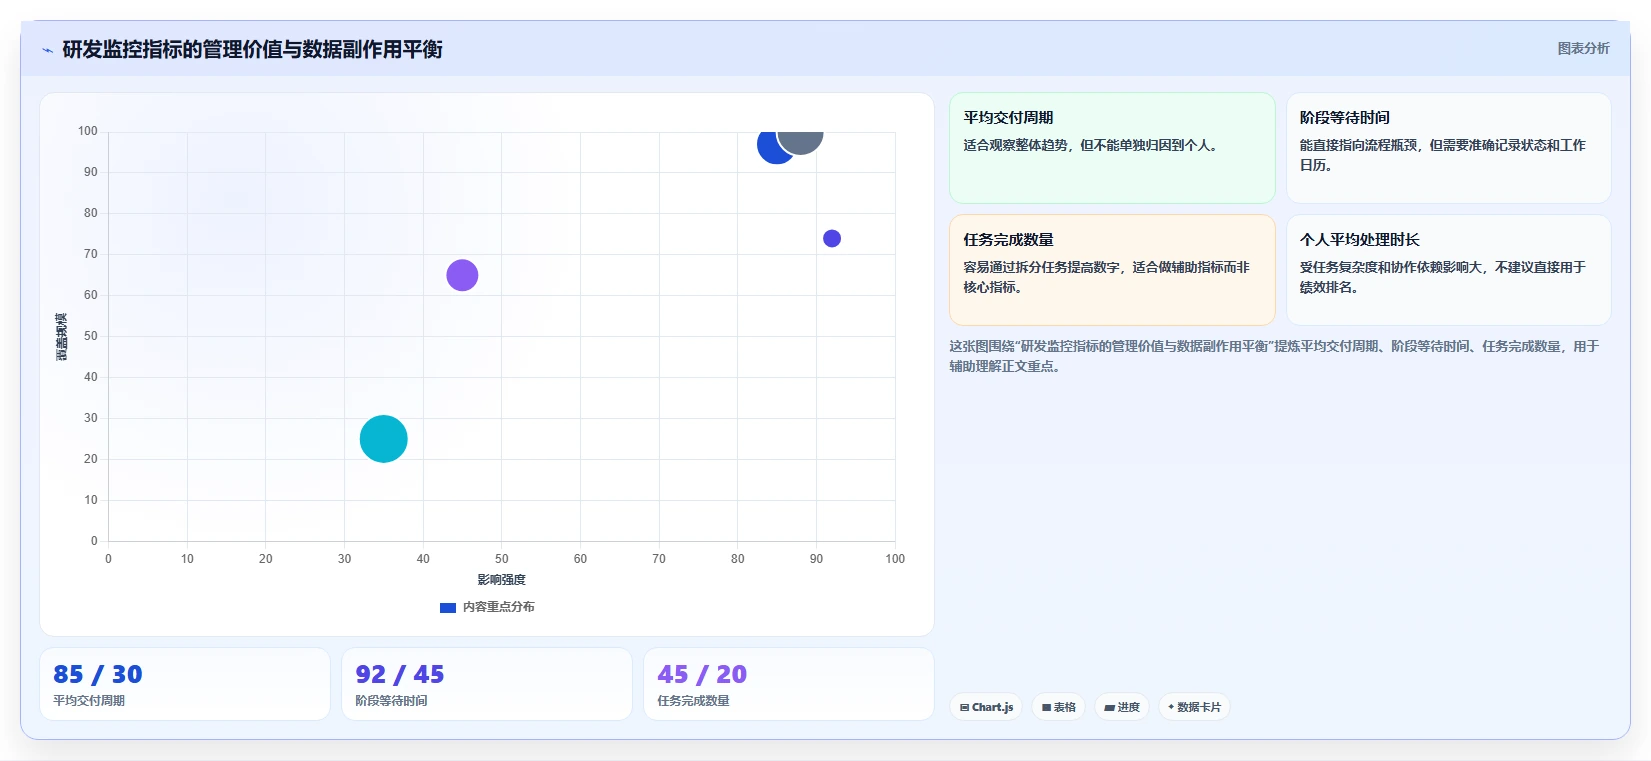The image size is (1651, 761).
Task: Click the 任务完成数量 label under 45 / 20
Action: [693, 701]
